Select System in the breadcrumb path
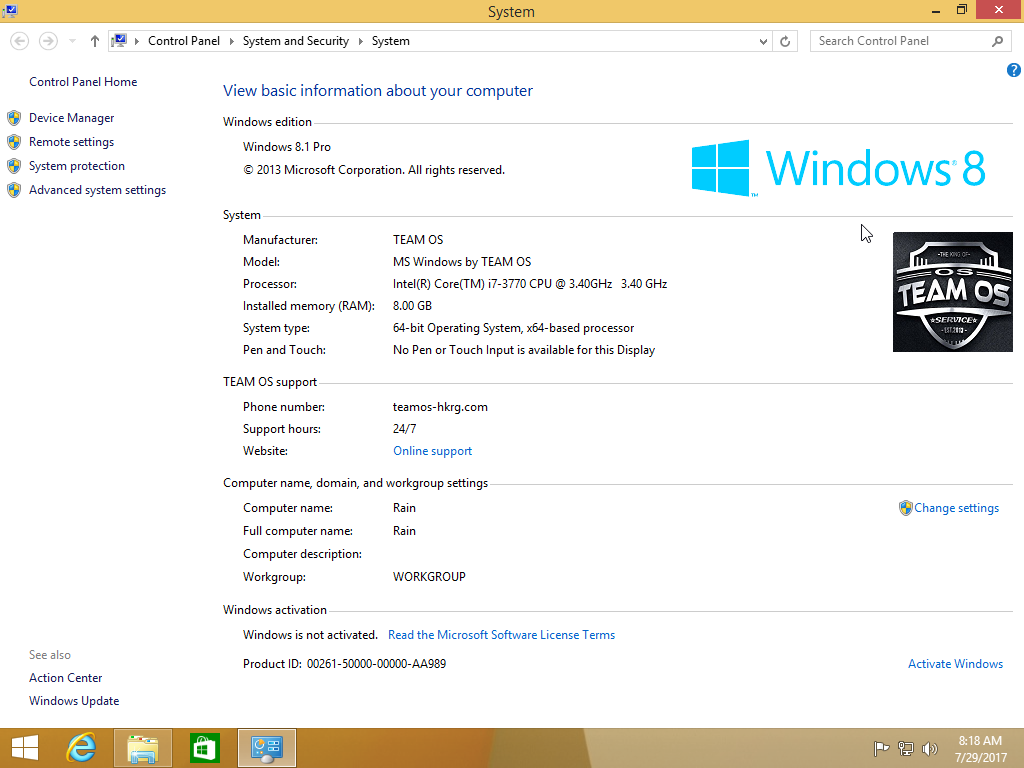Image resolution: width=1024 pixels, height=768 pixels. point(391,40)
